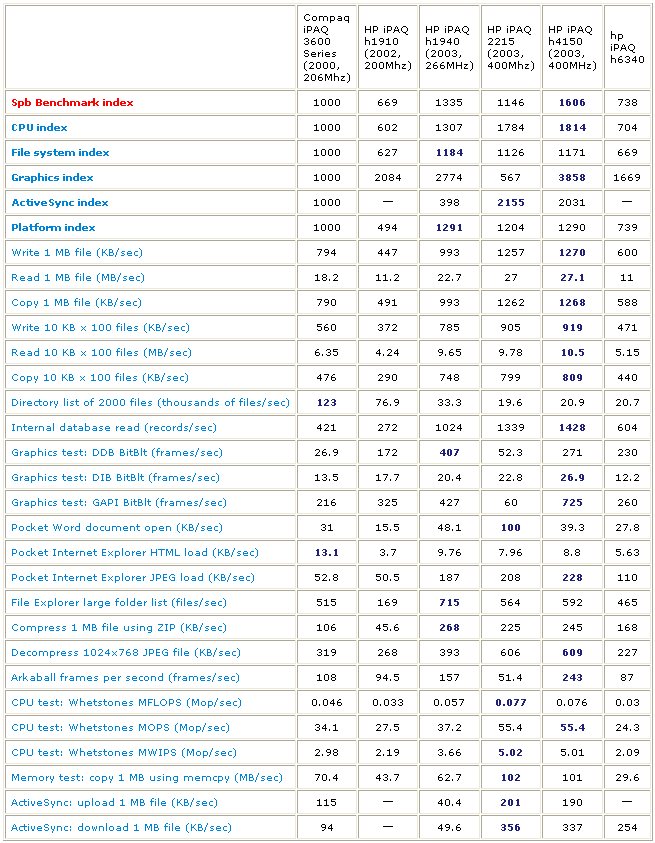
Task: Click value 0.077 in Whetstones MFLOPS row
Action: coord(511,703)
